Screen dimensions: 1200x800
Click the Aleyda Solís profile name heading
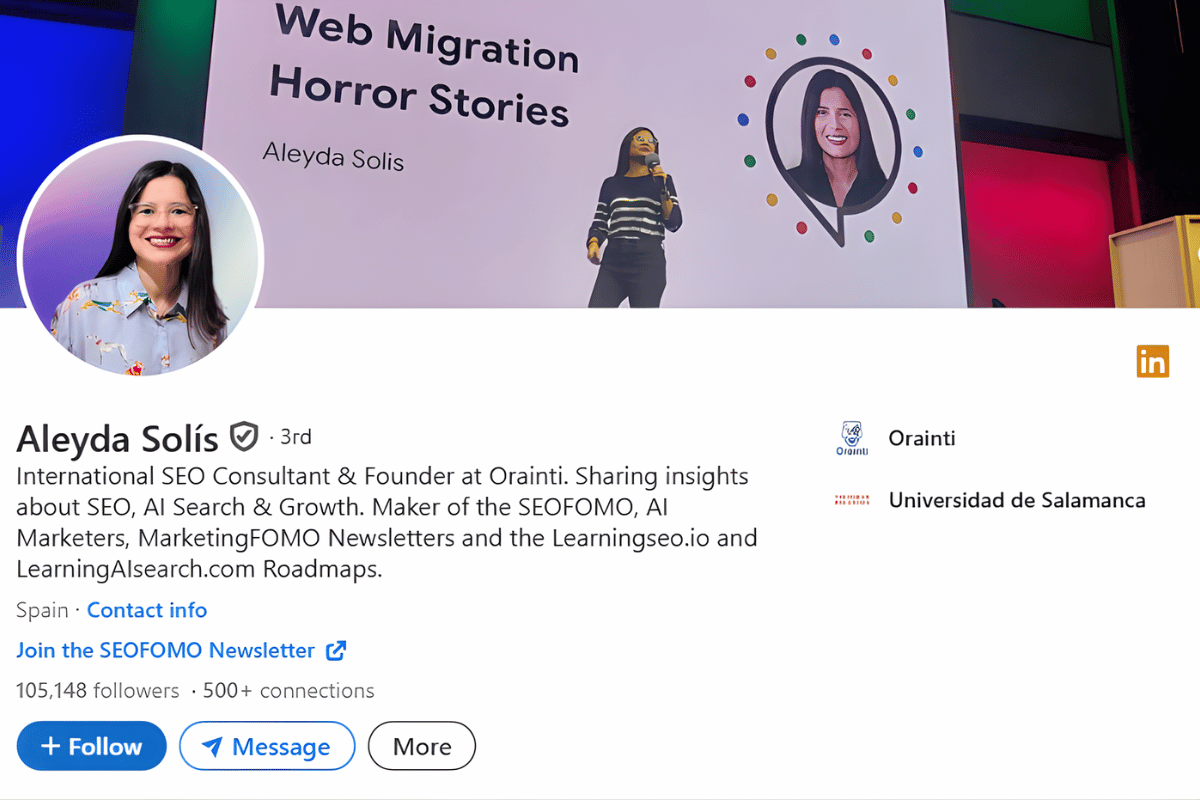[x=117, y=438]
